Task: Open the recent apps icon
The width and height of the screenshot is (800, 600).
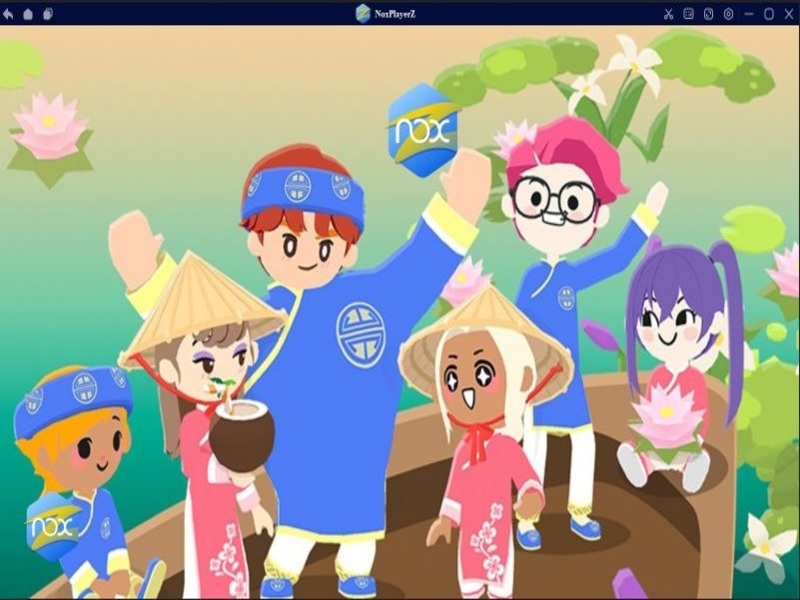Action: (48, 14)
